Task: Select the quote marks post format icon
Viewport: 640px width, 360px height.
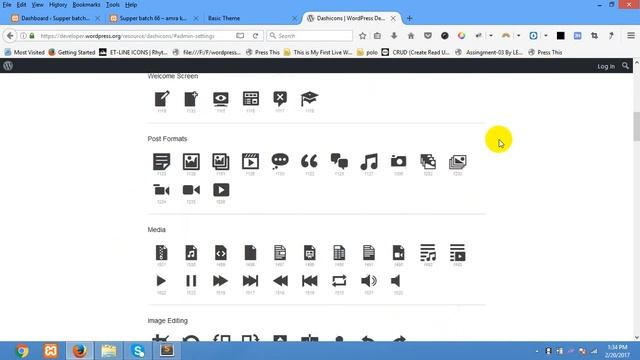Action: [x=309, y=162]
